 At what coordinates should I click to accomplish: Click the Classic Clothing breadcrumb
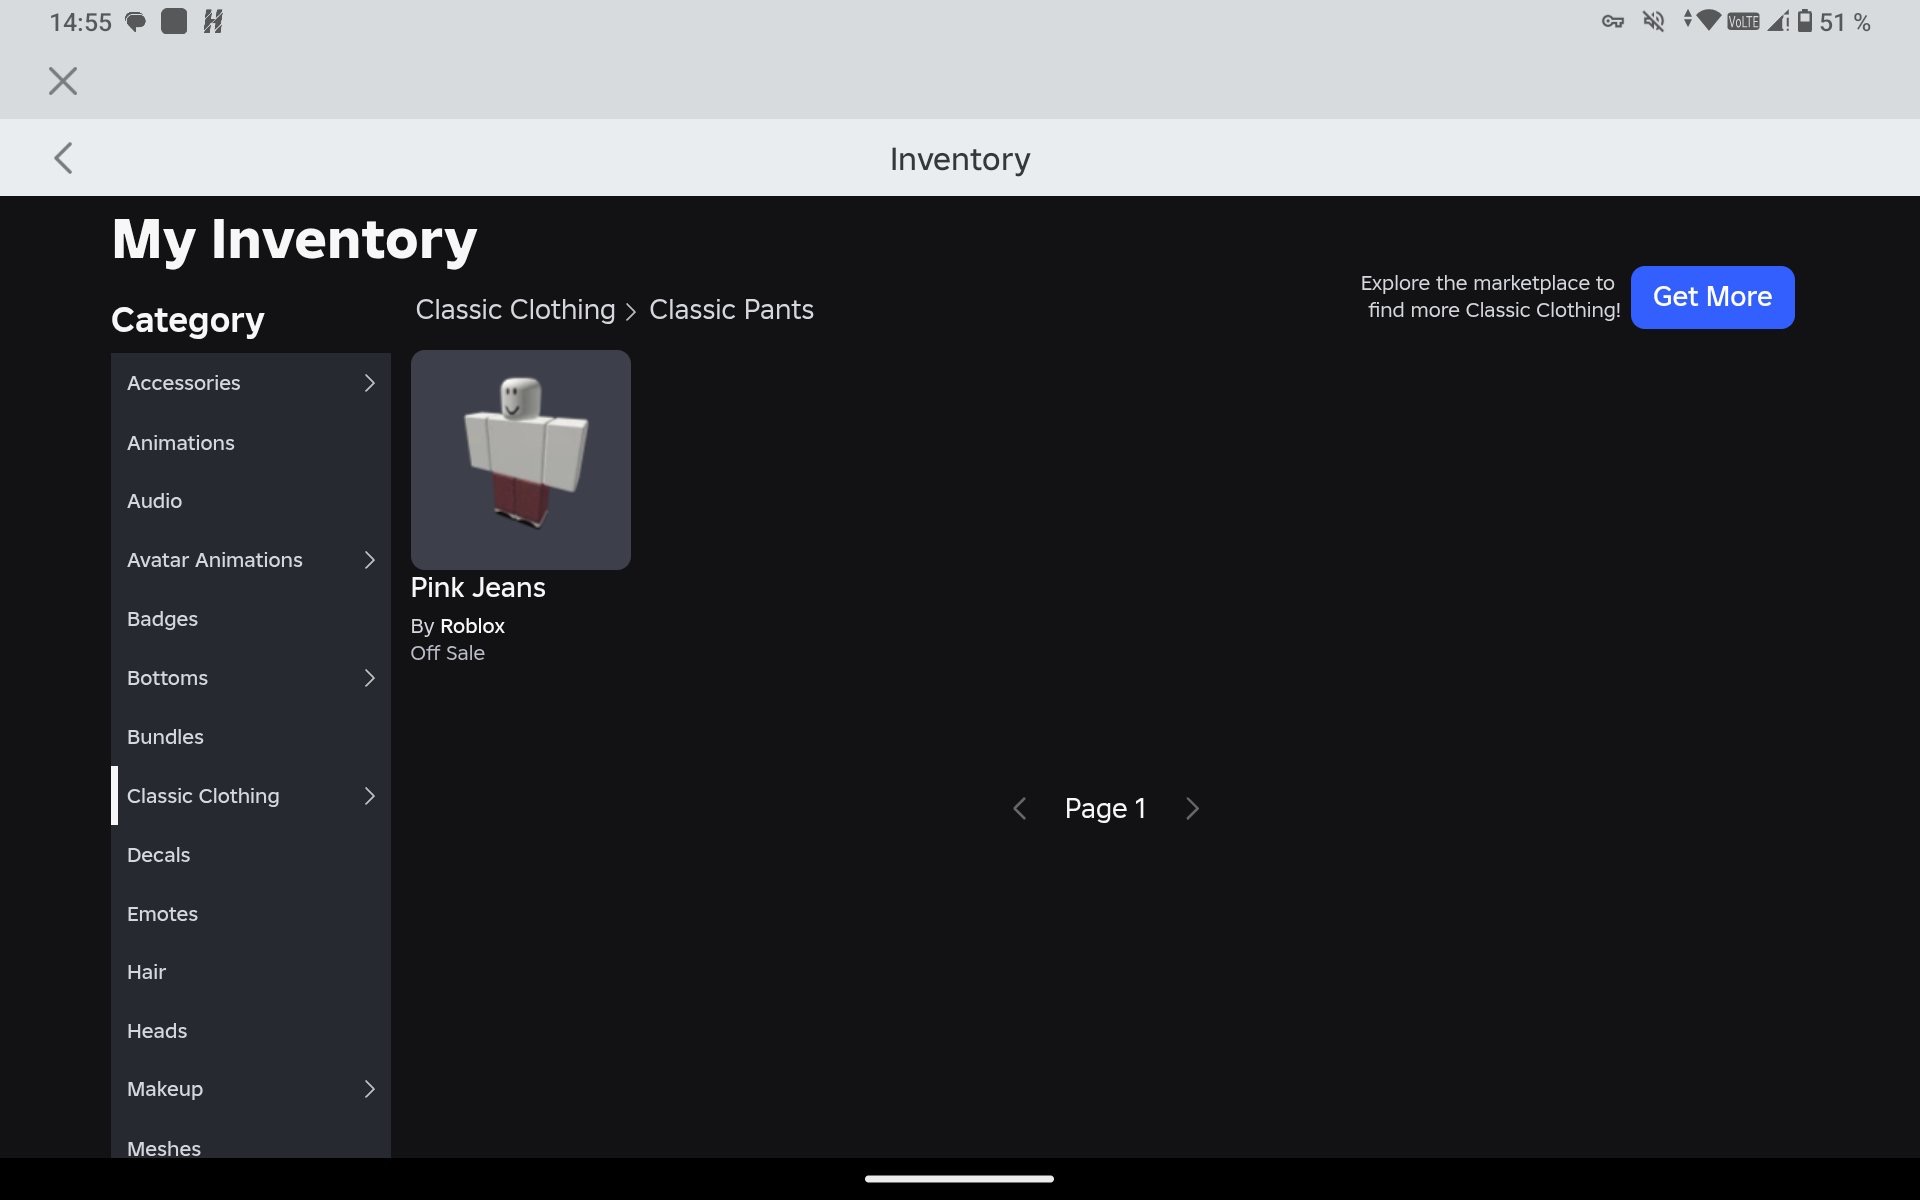tap(515, 310)
